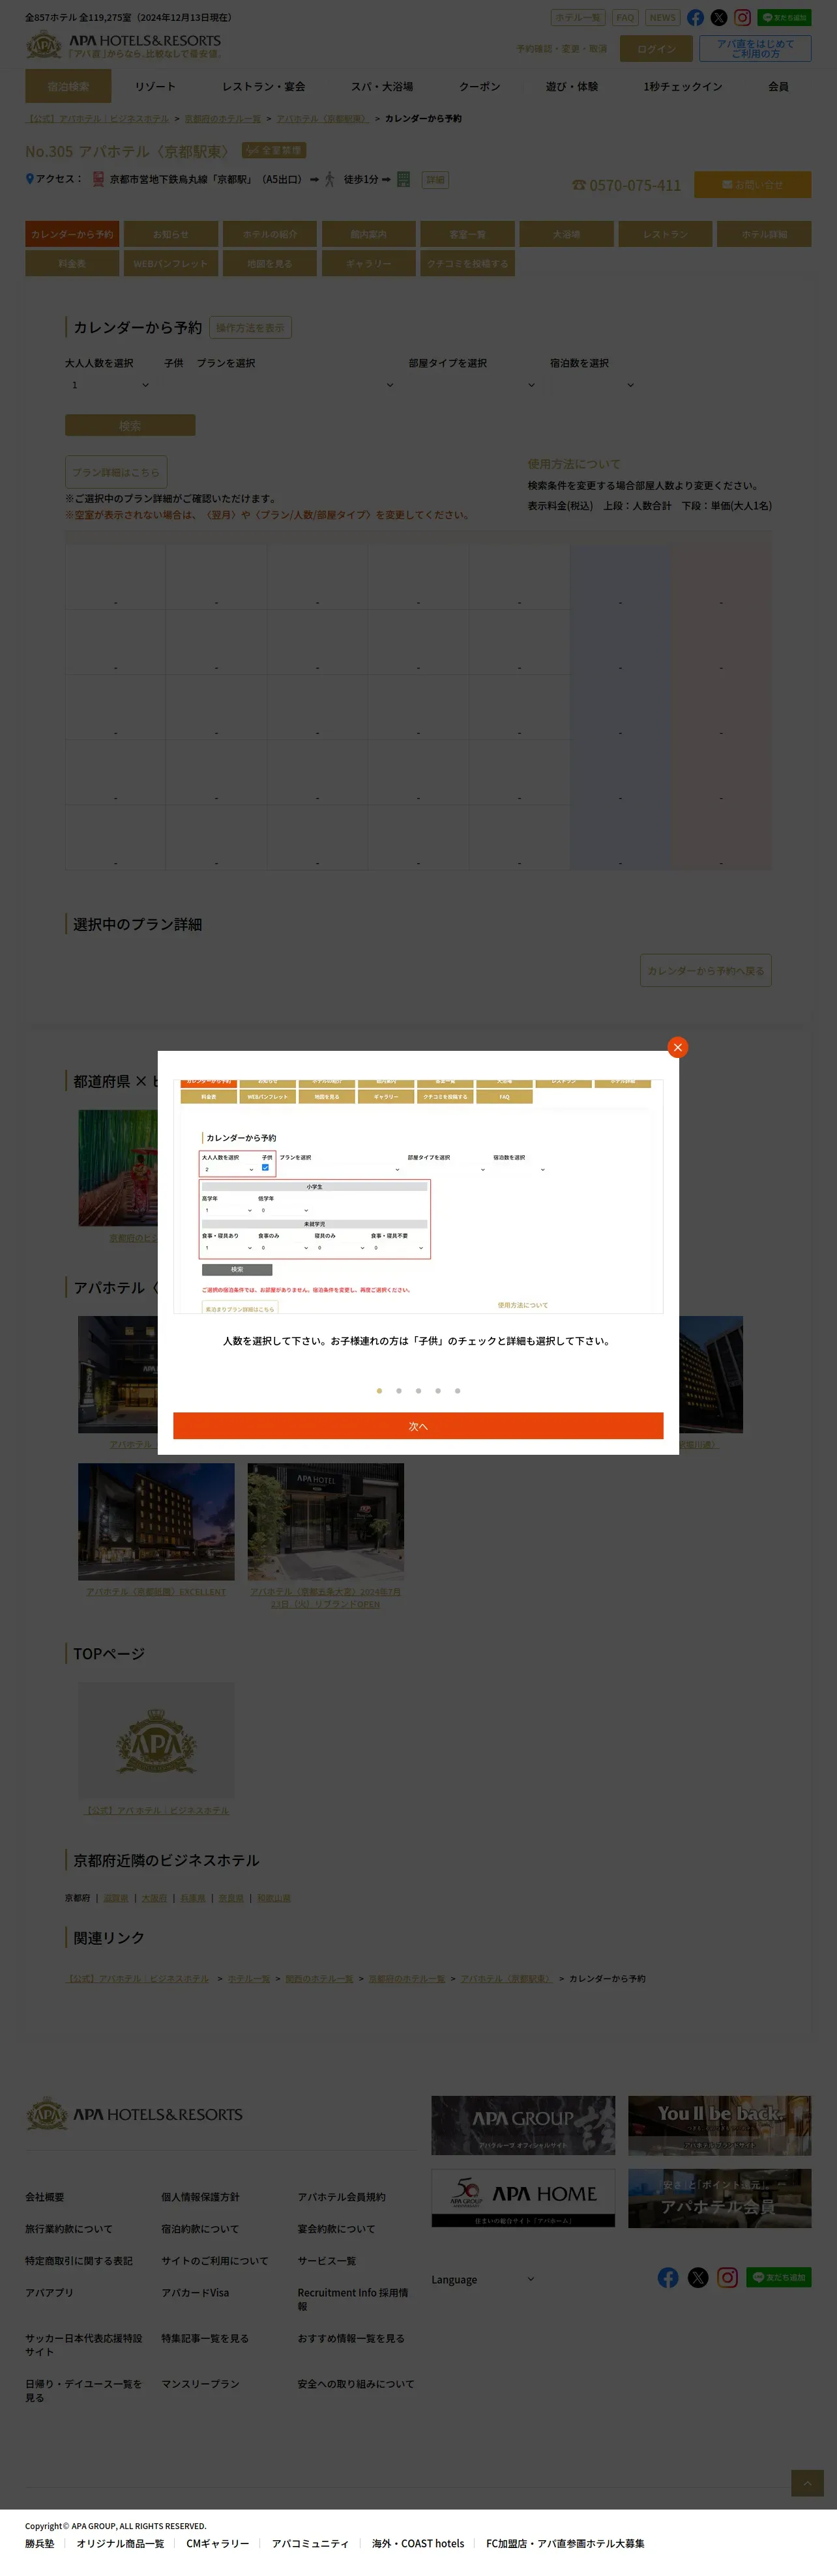Click the APA crest under TOPページ
The width and height of the screenshot is (837, 2576).
[x=156, y=1740]
